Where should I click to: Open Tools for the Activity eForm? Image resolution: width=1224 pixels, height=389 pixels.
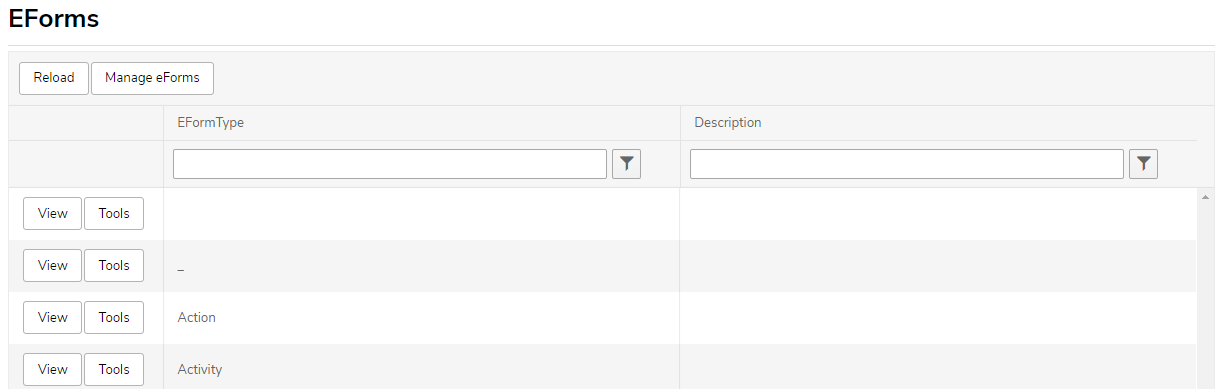tap(114, 370)
